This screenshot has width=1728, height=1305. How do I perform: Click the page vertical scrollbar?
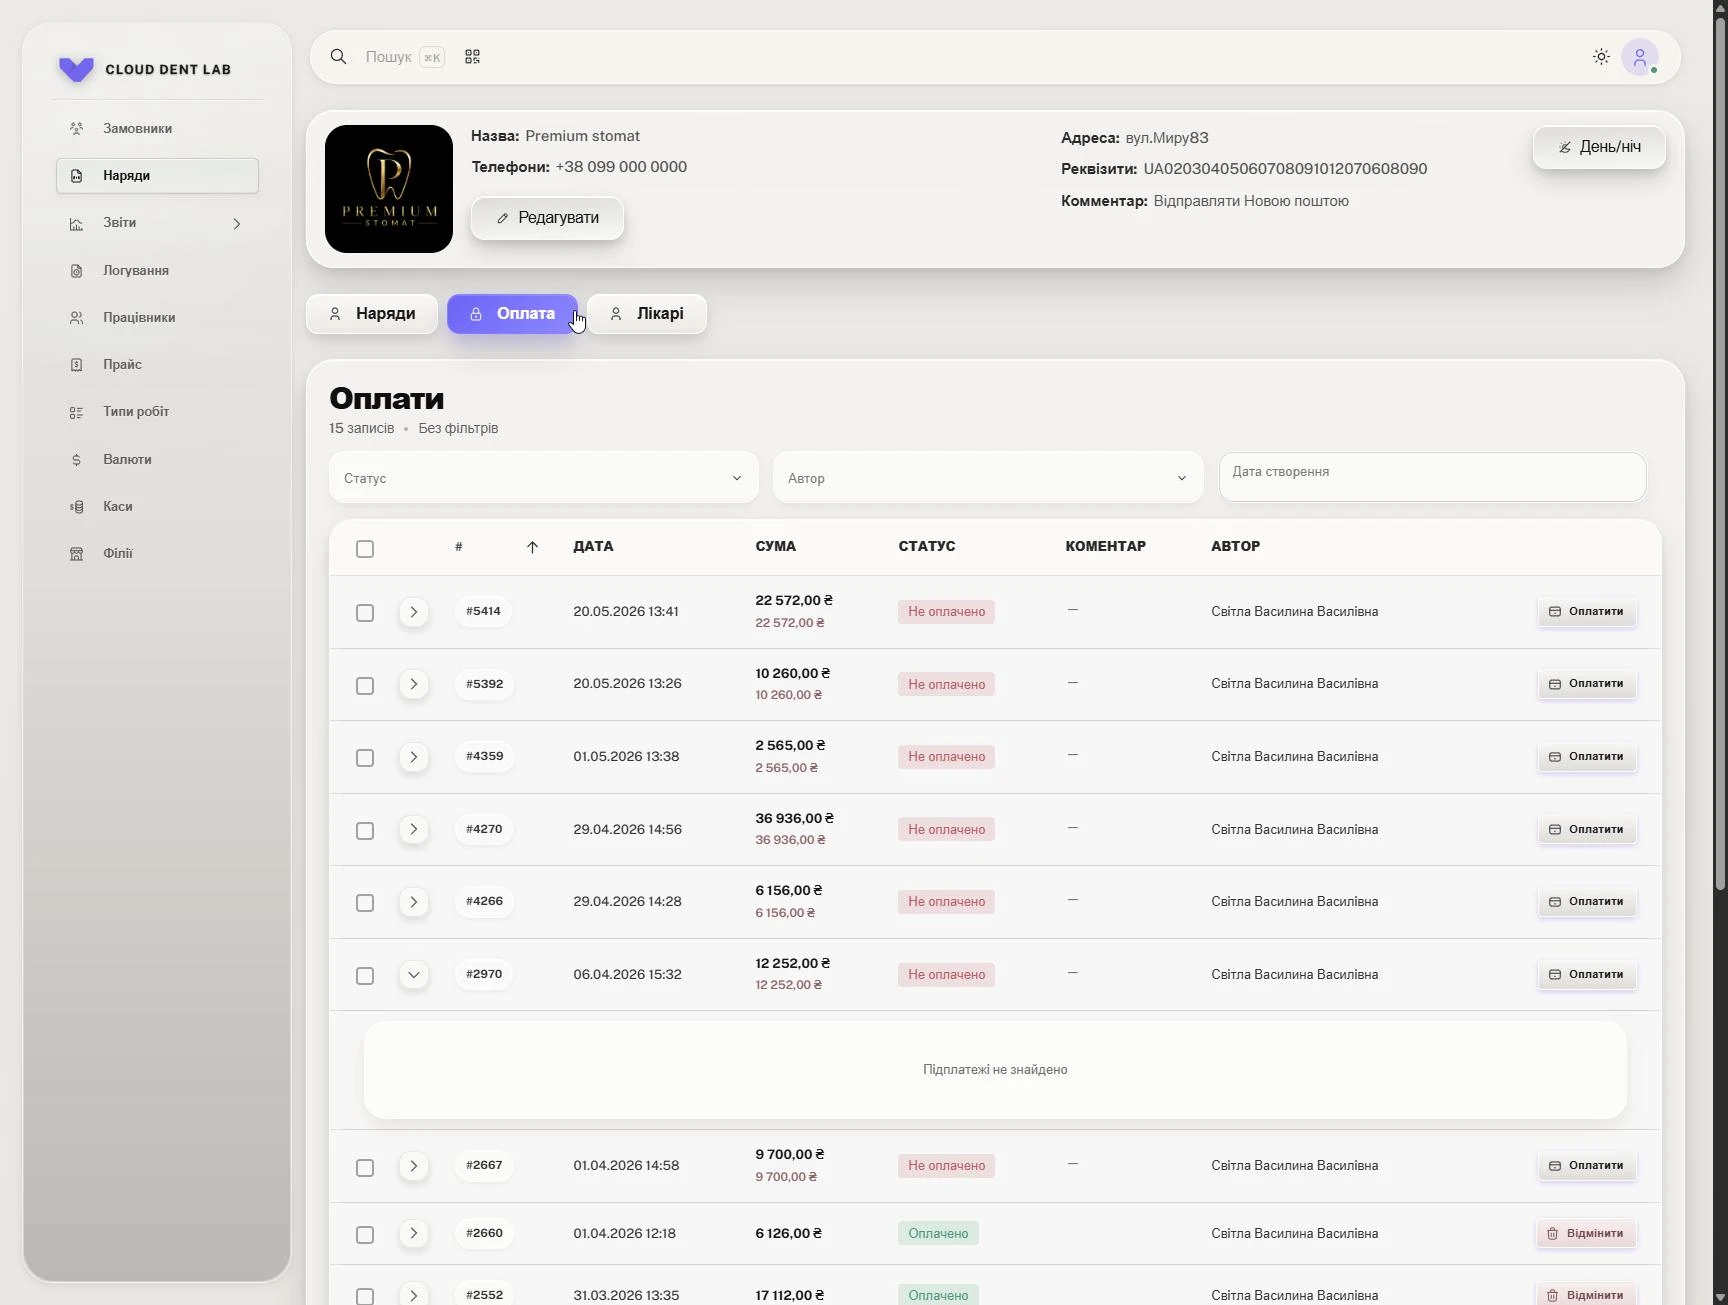click(1720, 455)
